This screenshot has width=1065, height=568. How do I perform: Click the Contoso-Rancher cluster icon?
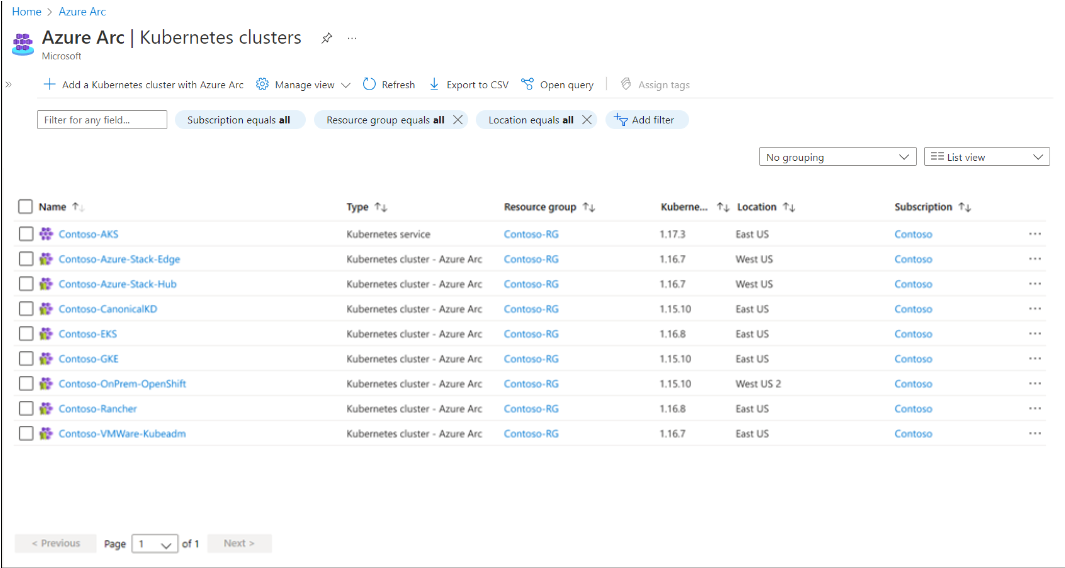pos(46,408)
